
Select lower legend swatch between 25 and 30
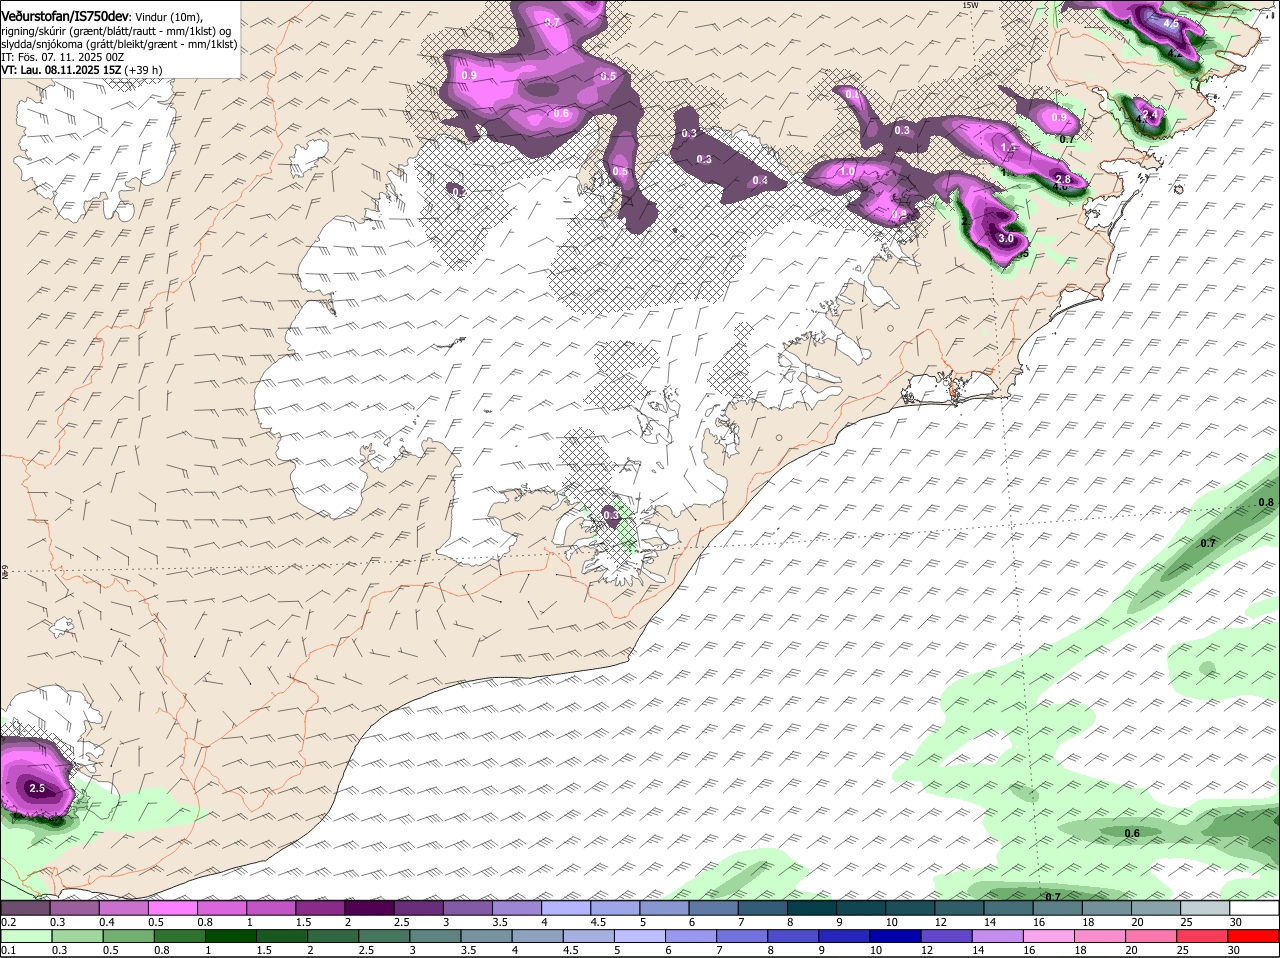coord(1204,936)
